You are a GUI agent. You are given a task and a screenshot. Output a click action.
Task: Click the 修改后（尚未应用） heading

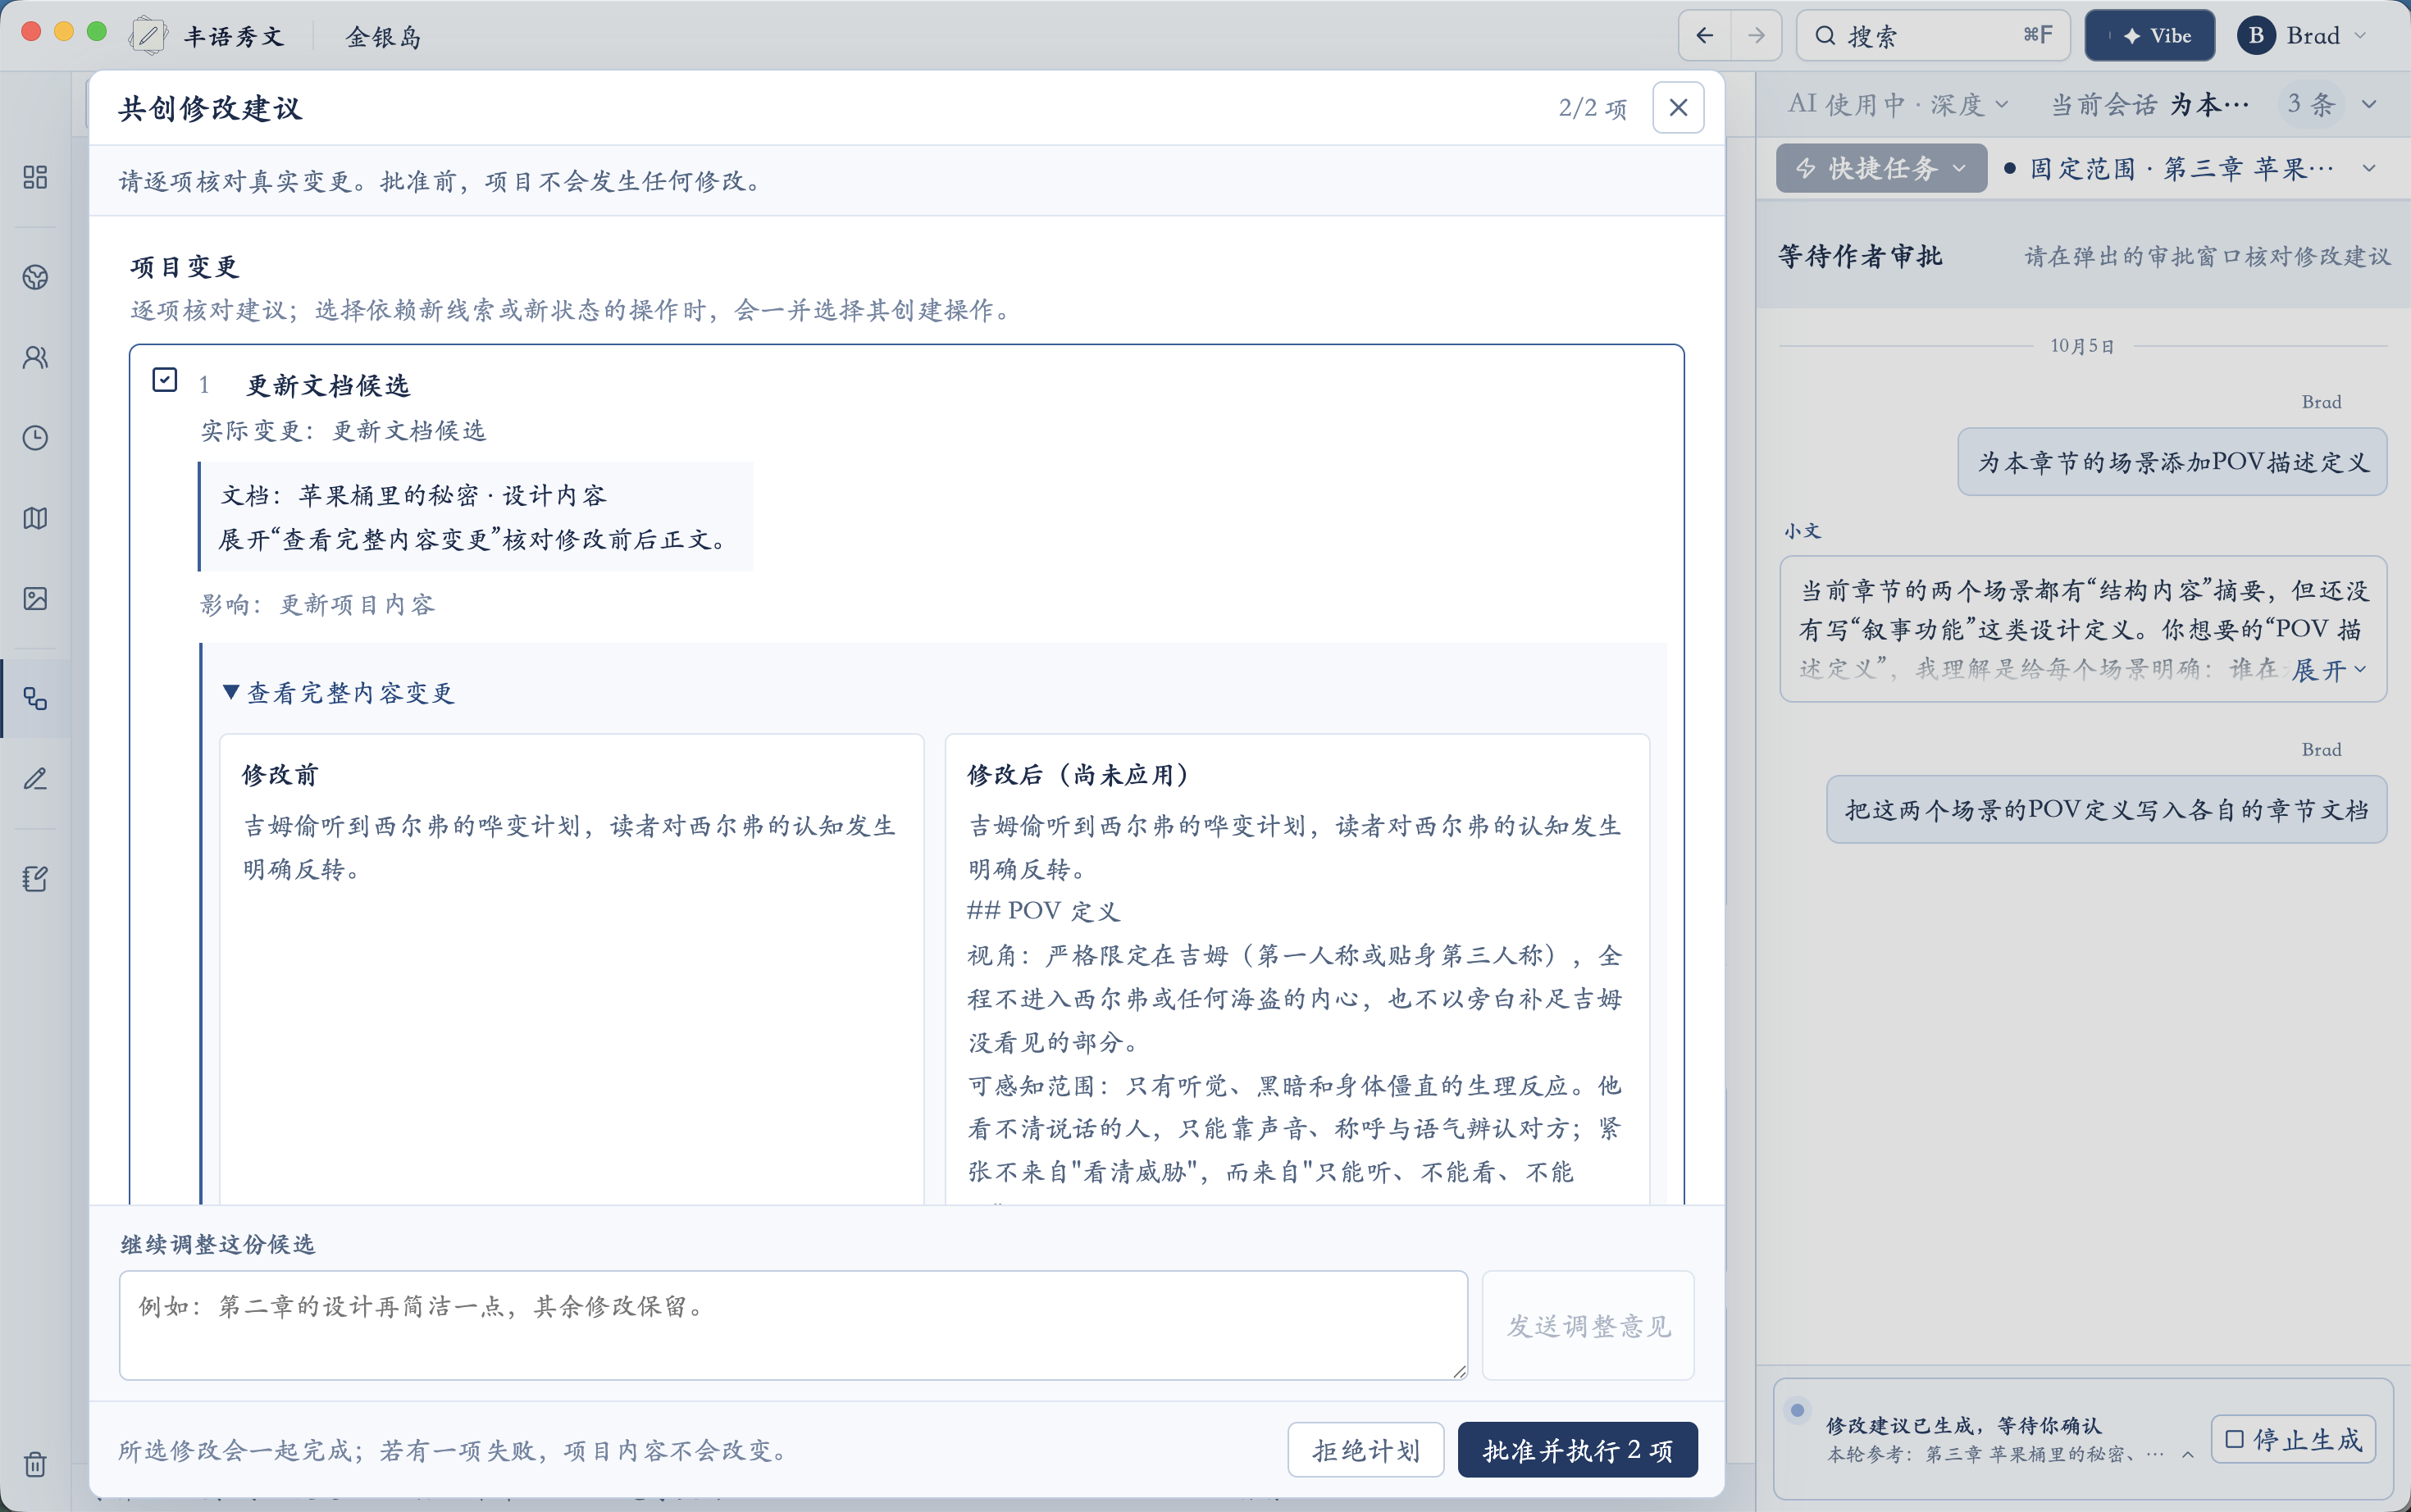tap(1079, 774)
